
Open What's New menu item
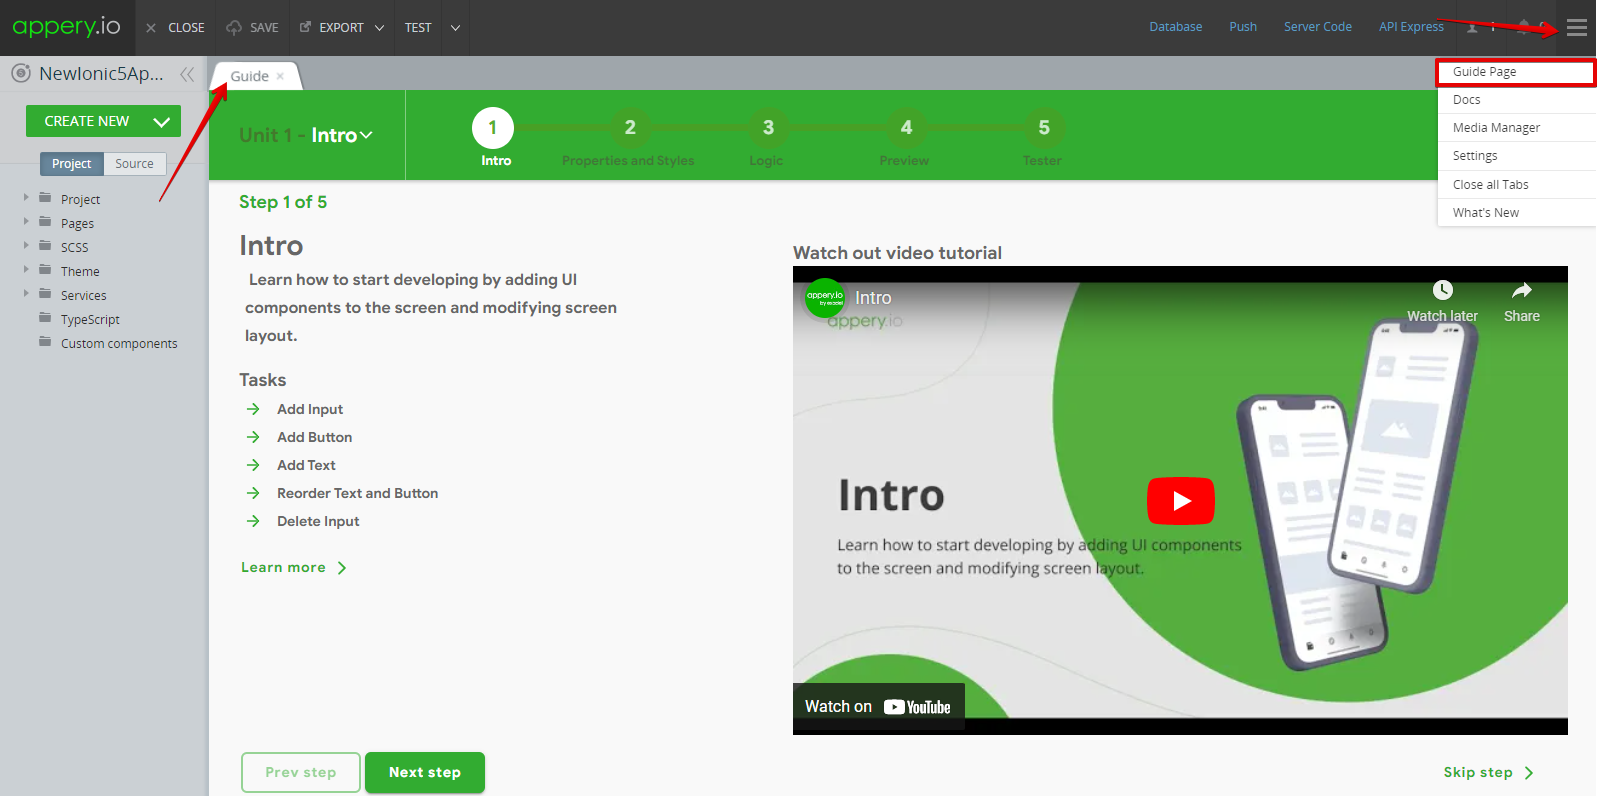pyautogui.click(x=1516, y=213)
